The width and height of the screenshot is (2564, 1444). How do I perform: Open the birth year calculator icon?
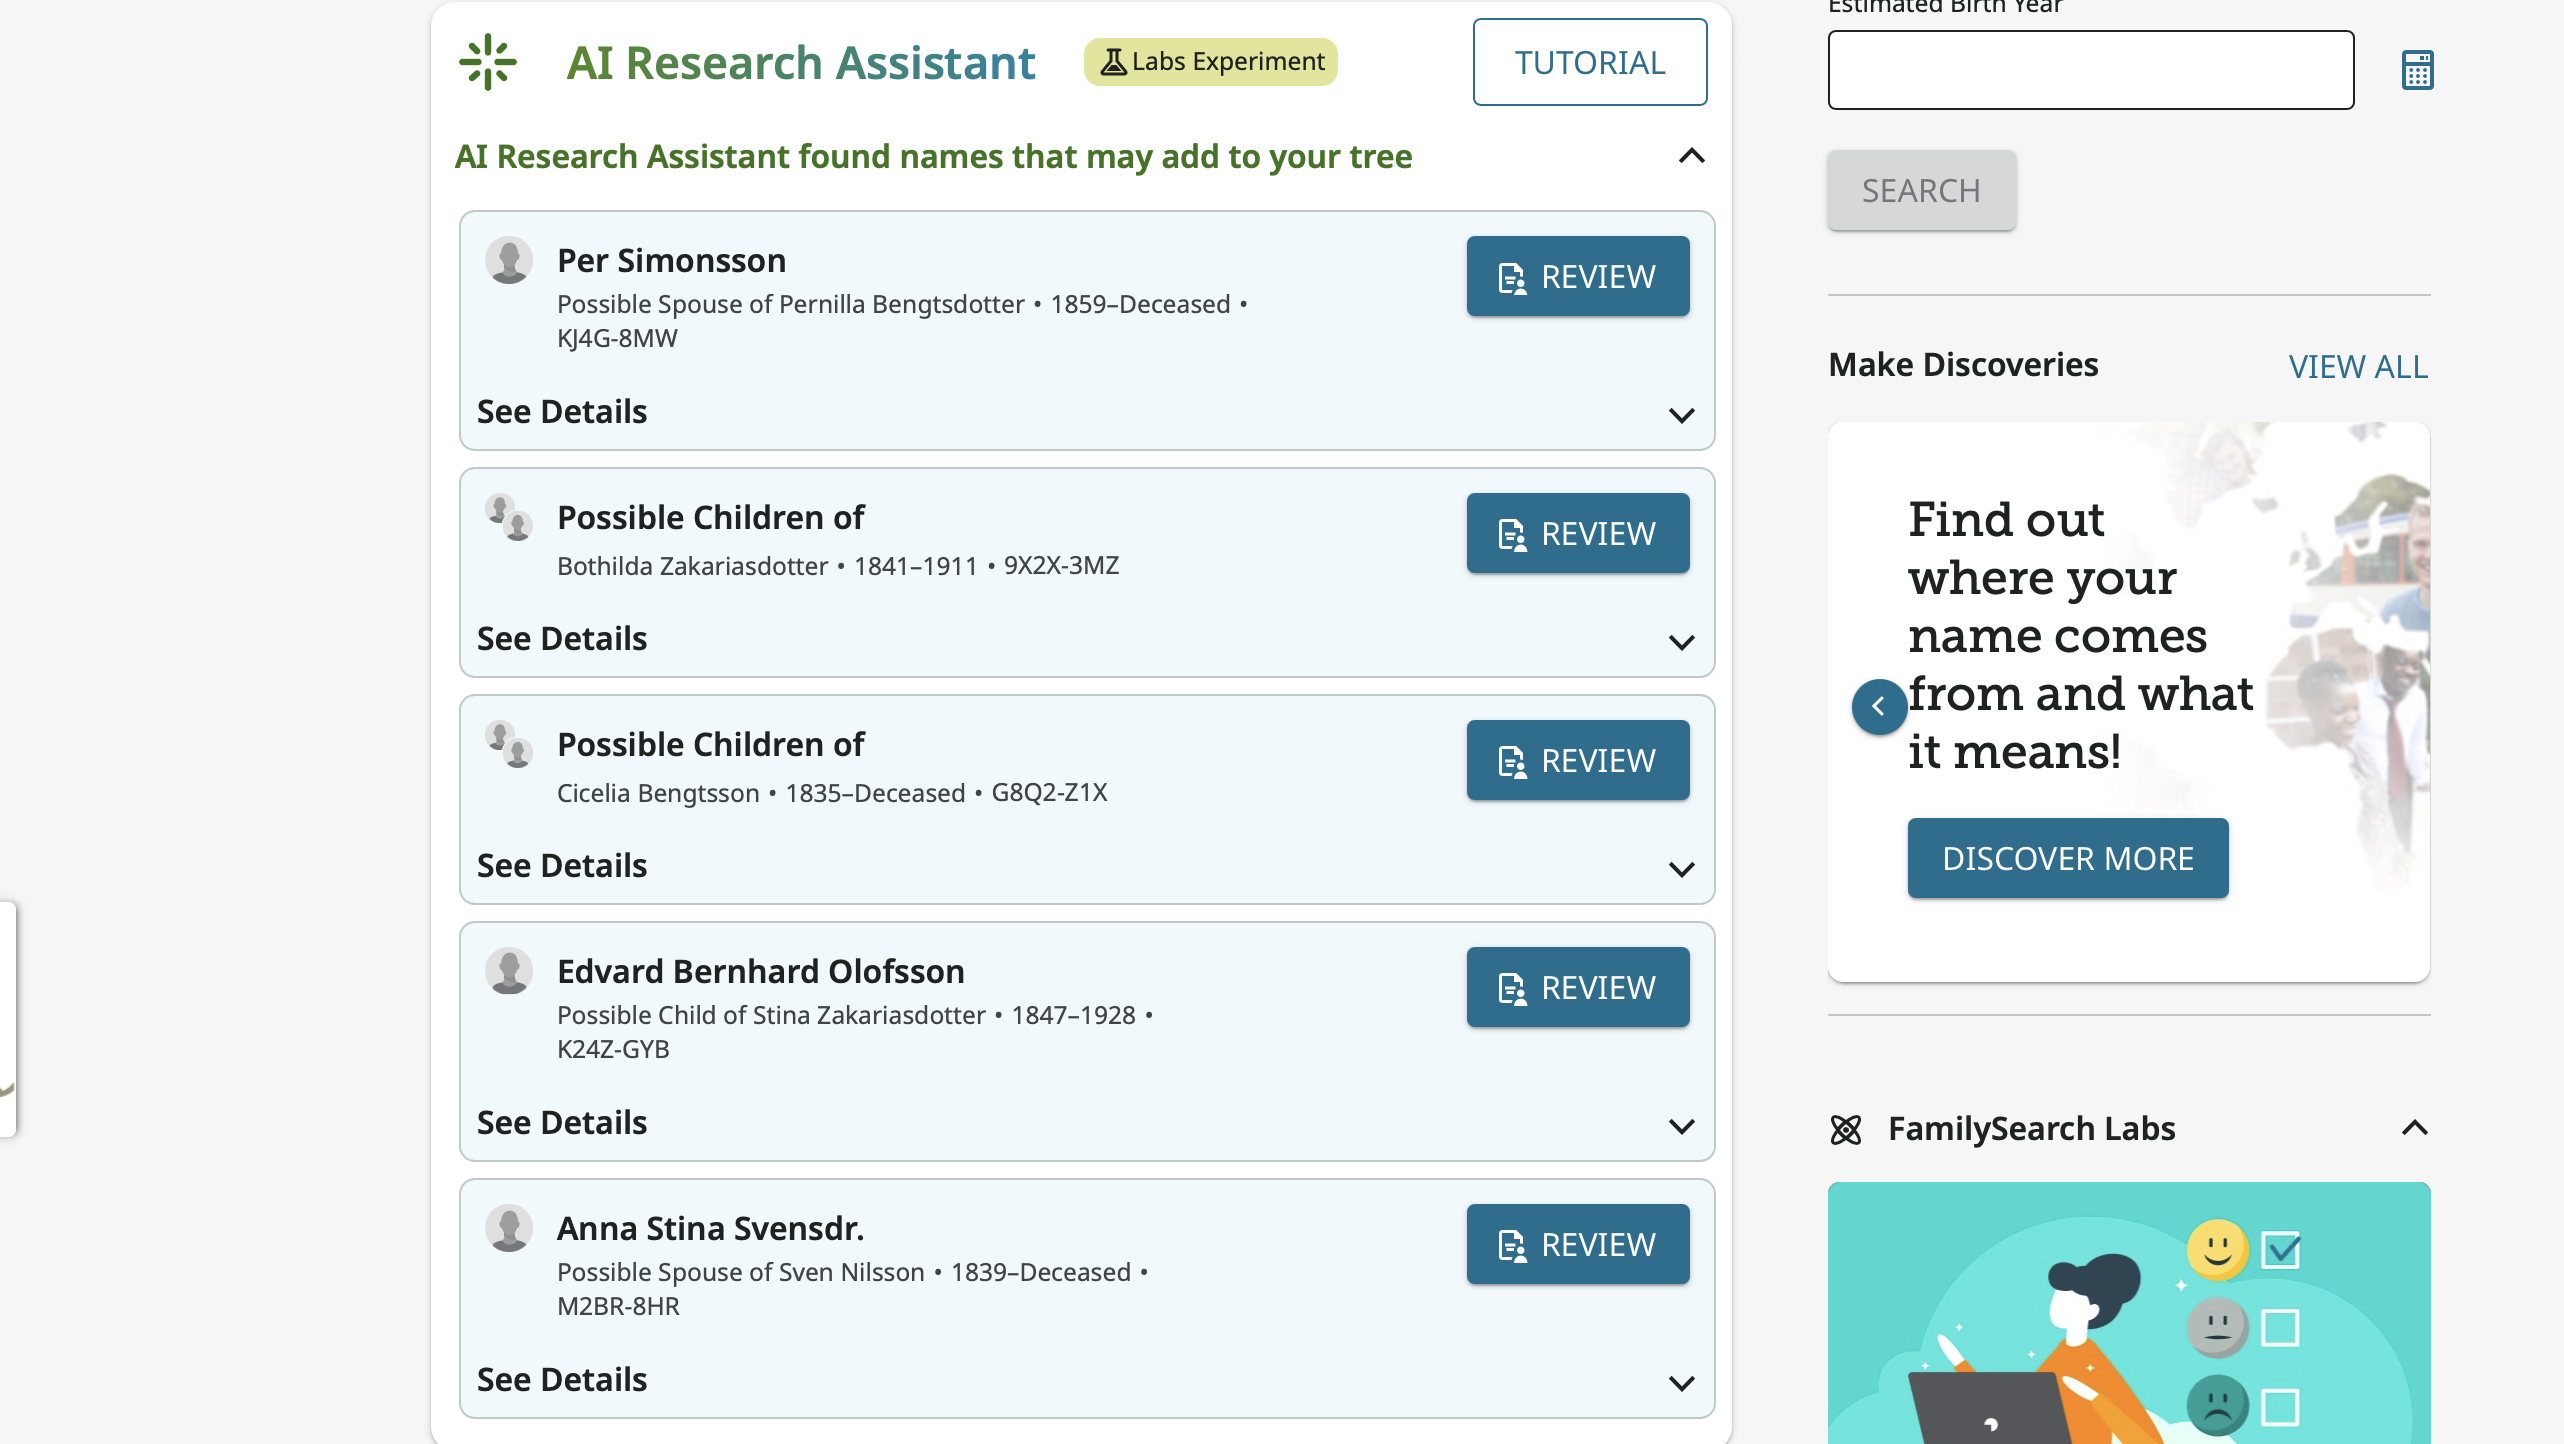coord(2418,69)
